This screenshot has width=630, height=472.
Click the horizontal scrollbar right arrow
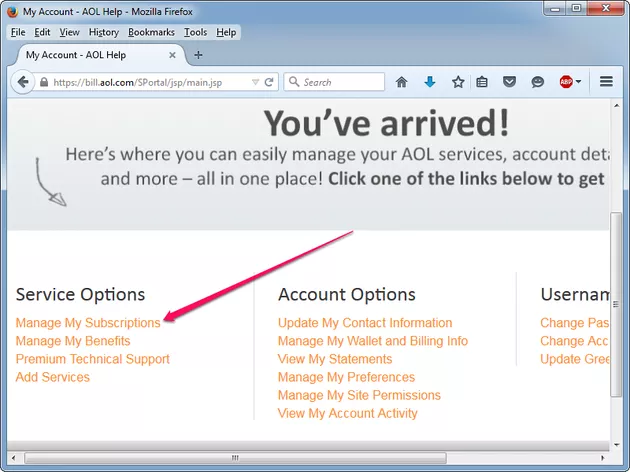coord(602,458)
